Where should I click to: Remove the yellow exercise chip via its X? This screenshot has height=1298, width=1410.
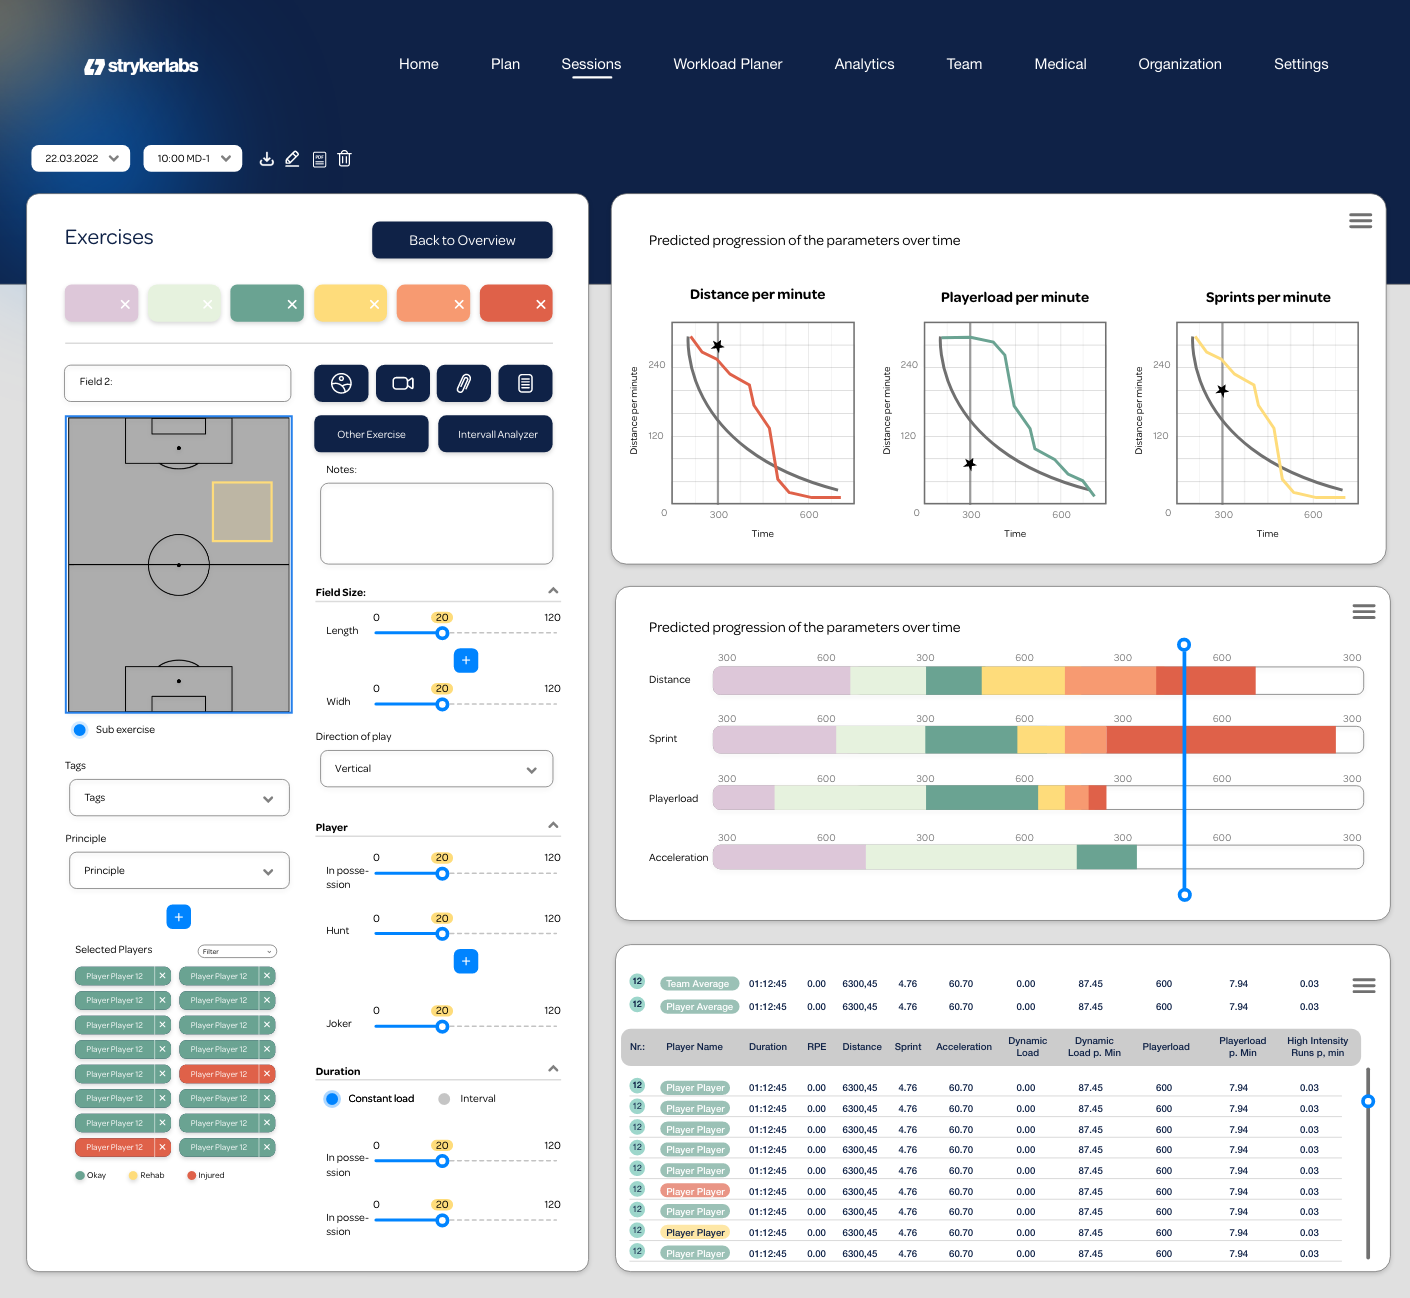(374, 304)
